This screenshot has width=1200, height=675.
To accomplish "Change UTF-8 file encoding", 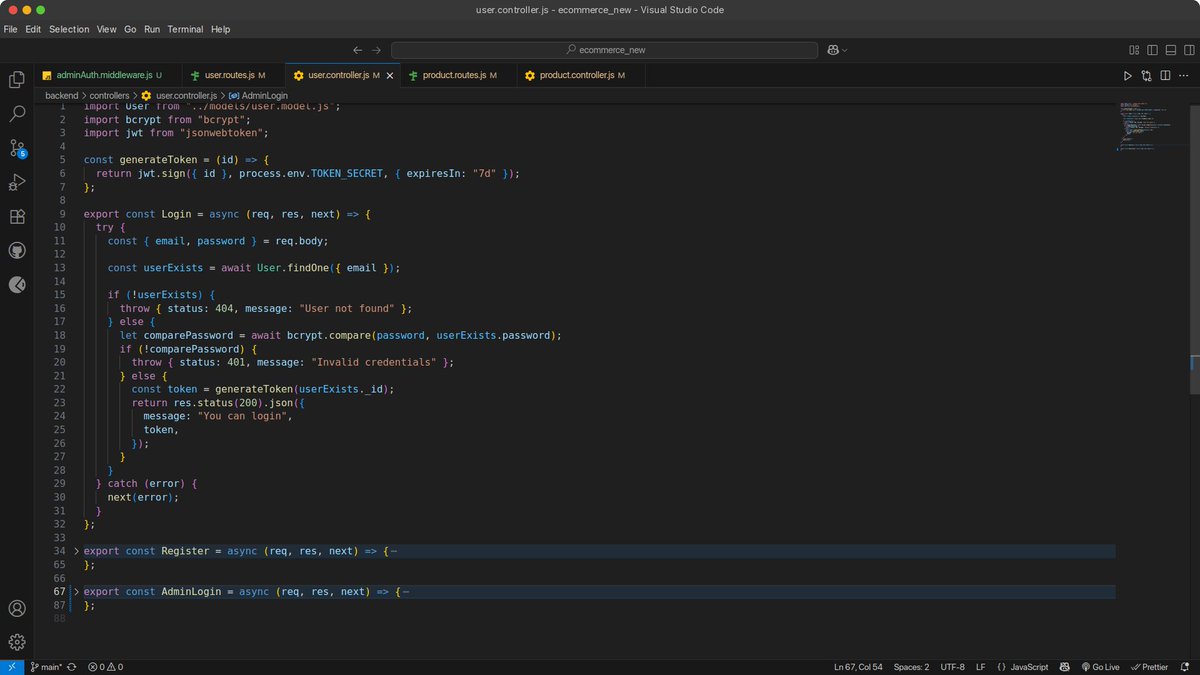I will [953, 667].
